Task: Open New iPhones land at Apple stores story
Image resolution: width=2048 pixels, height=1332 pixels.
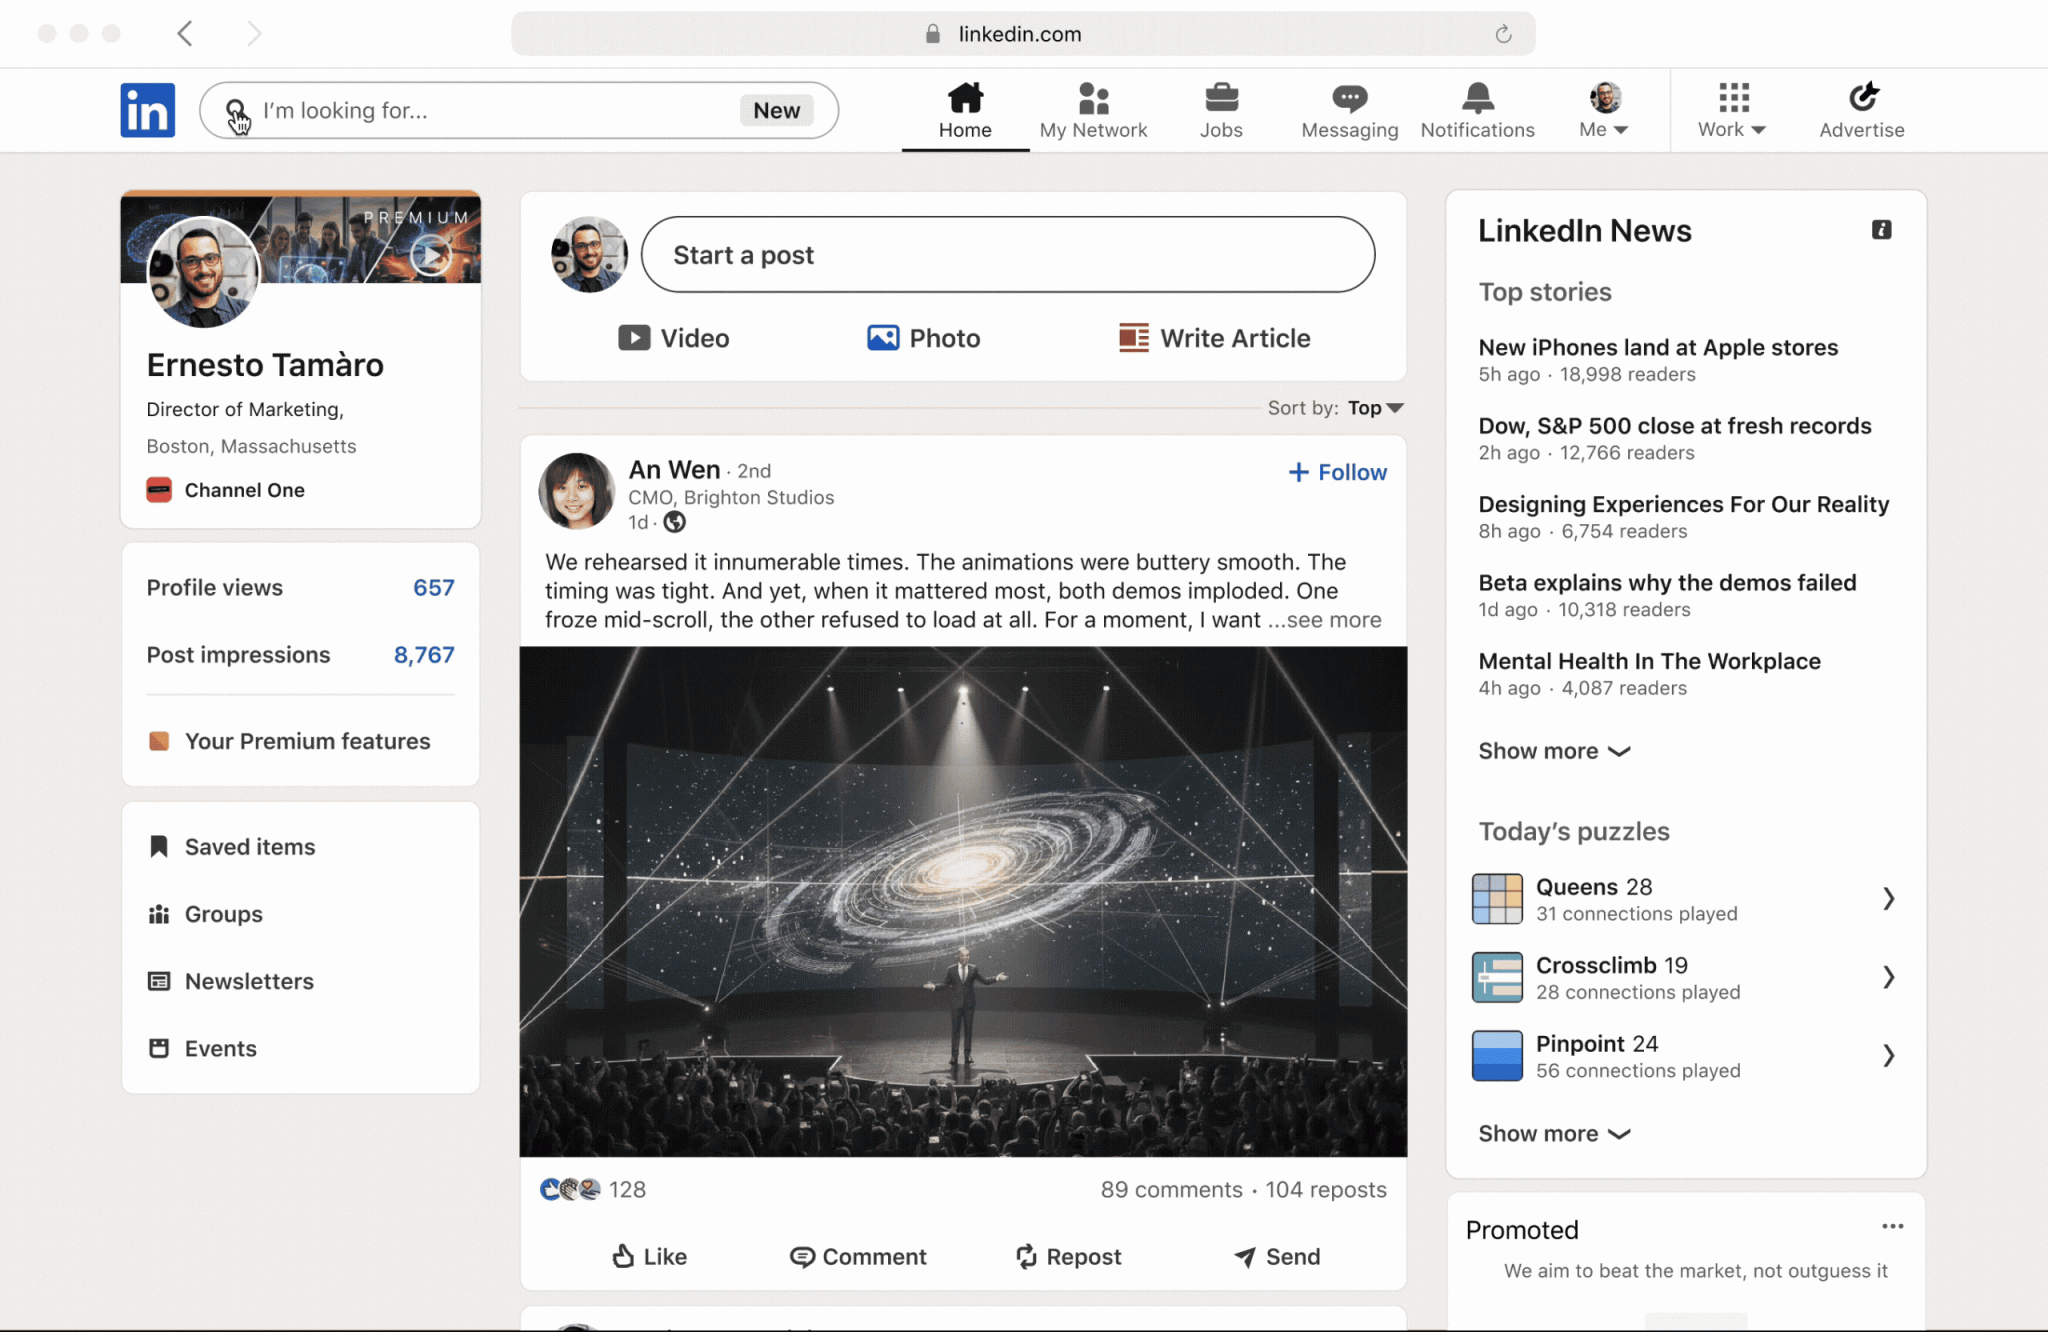Action: (x=1657, y=347)
